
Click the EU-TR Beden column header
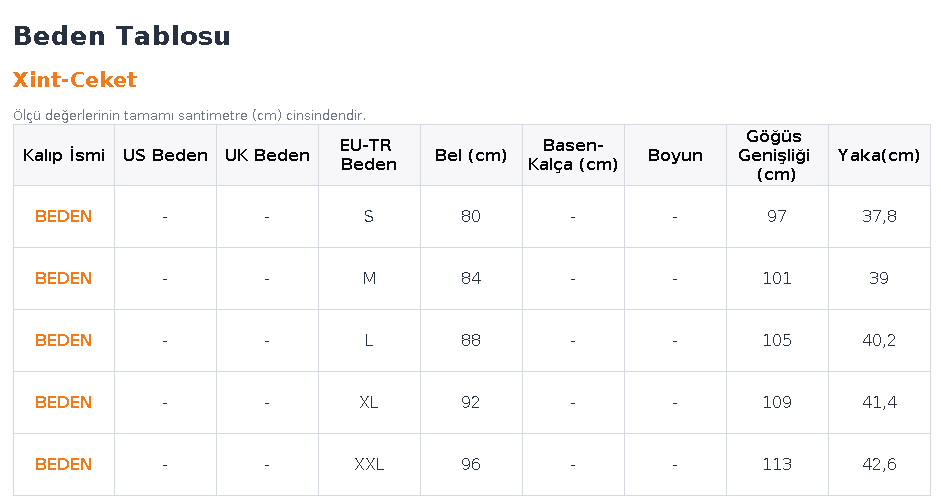pos(369,155)
